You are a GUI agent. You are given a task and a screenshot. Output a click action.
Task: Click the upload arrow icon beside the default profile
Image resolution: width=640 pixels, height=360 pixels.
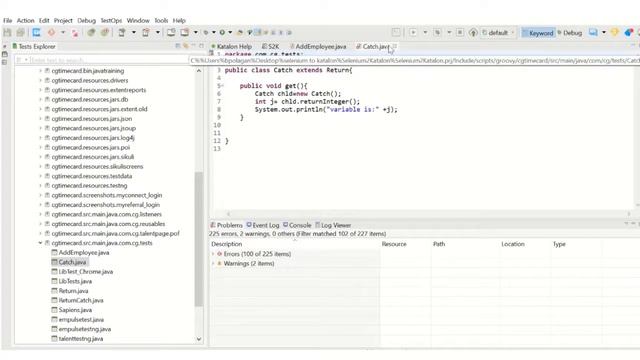pos(473,33)
